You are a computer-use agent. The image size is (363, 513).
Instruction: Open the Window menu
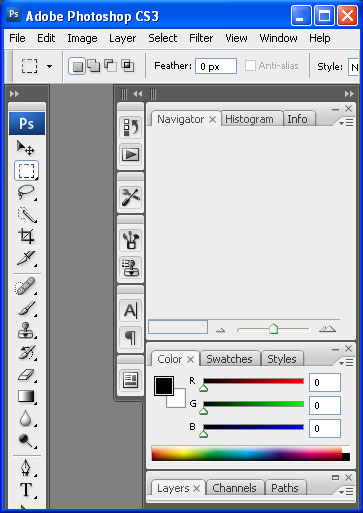278,38
